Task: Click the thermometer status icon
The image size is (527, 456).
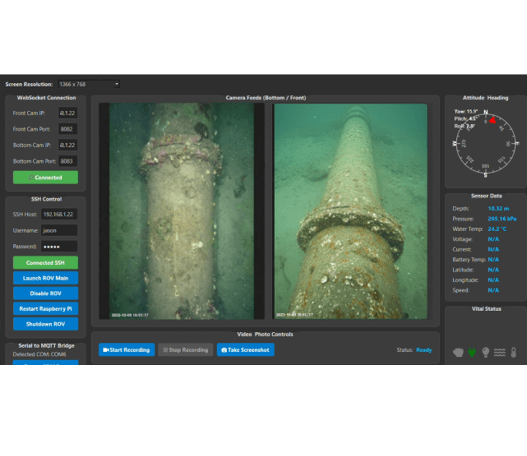Action: coord(513,352)
